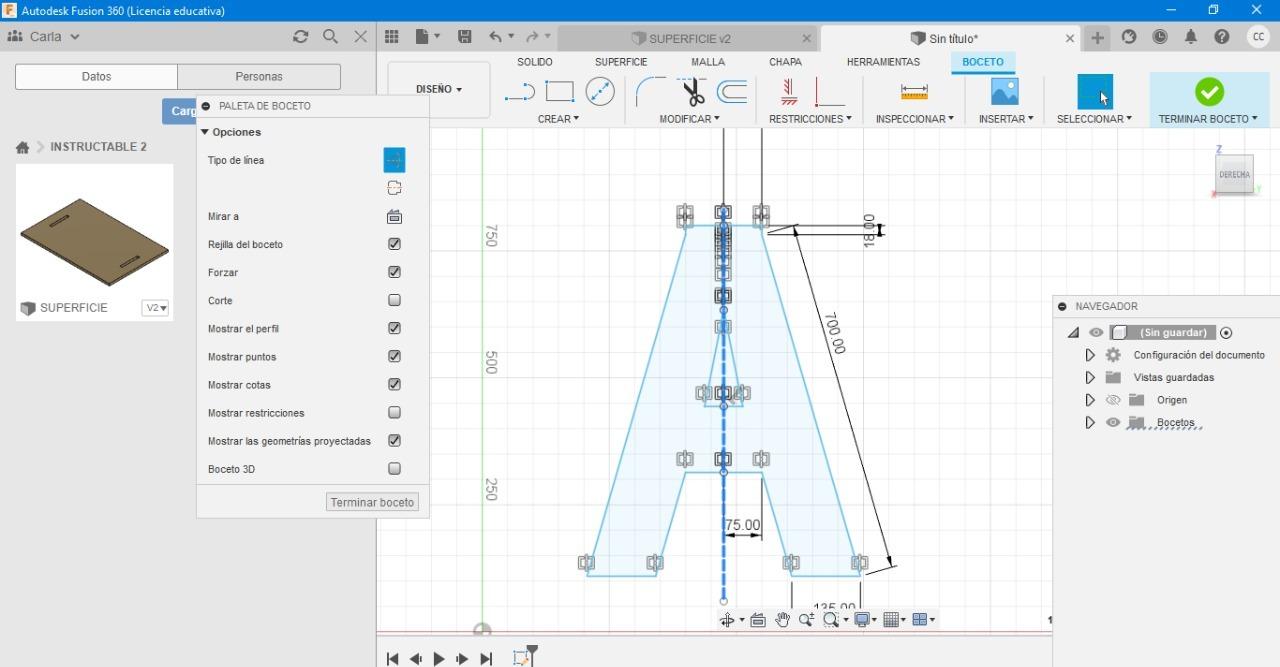Go to the home folder icon
1280x667 pixels.
click(x=22, y=147)
